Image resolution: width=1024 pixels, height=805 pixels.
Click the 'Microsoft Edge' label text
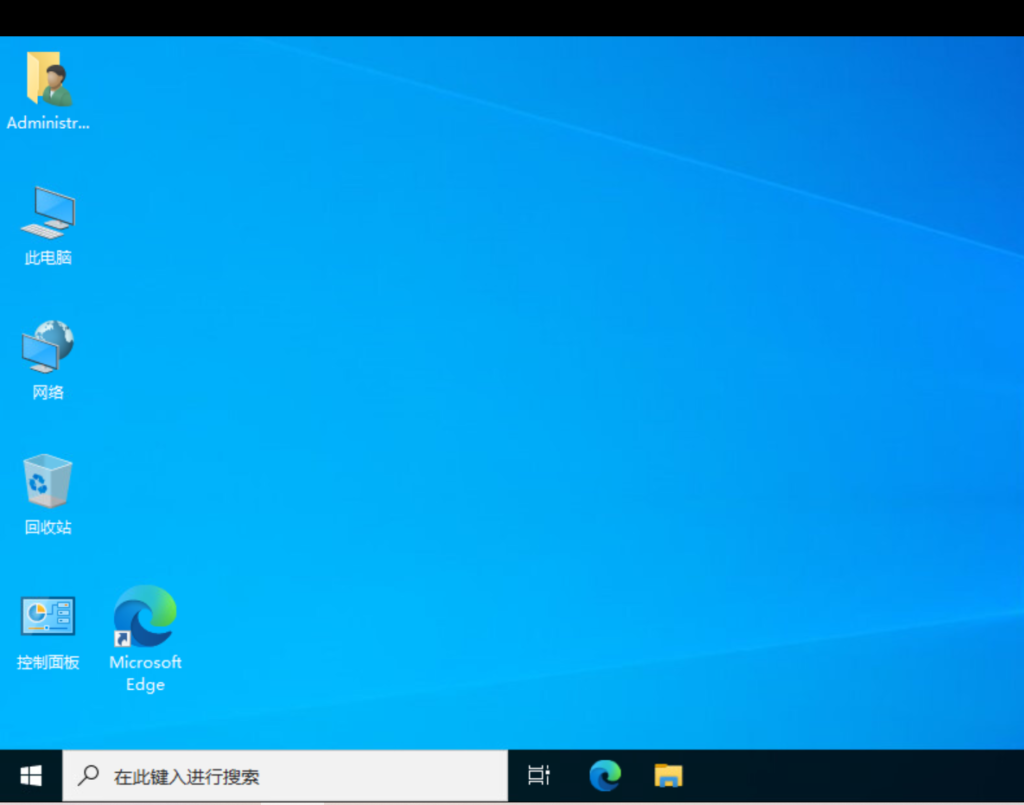click(x=145, y=673)
